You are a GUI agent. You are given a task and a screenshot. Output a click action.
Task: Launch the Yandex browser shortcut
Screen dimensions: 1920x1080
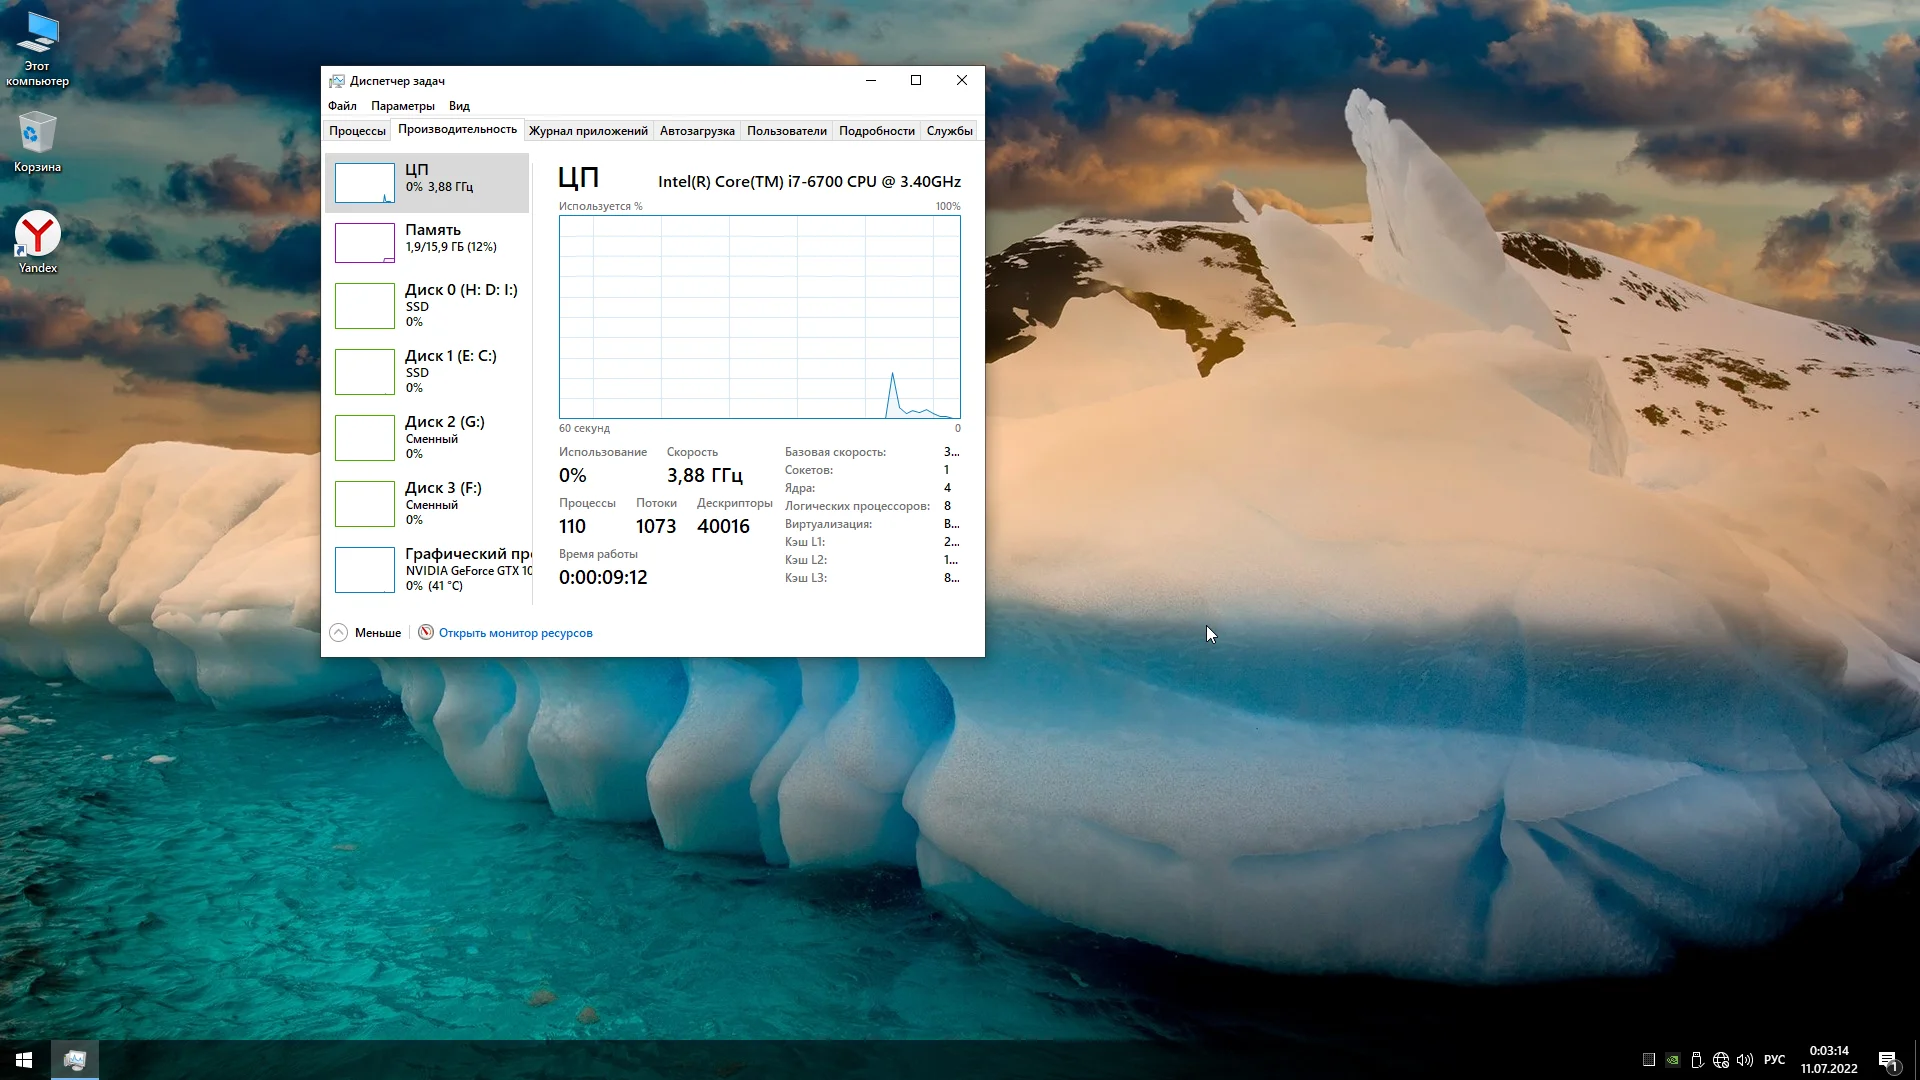click(x=37, y=240)
